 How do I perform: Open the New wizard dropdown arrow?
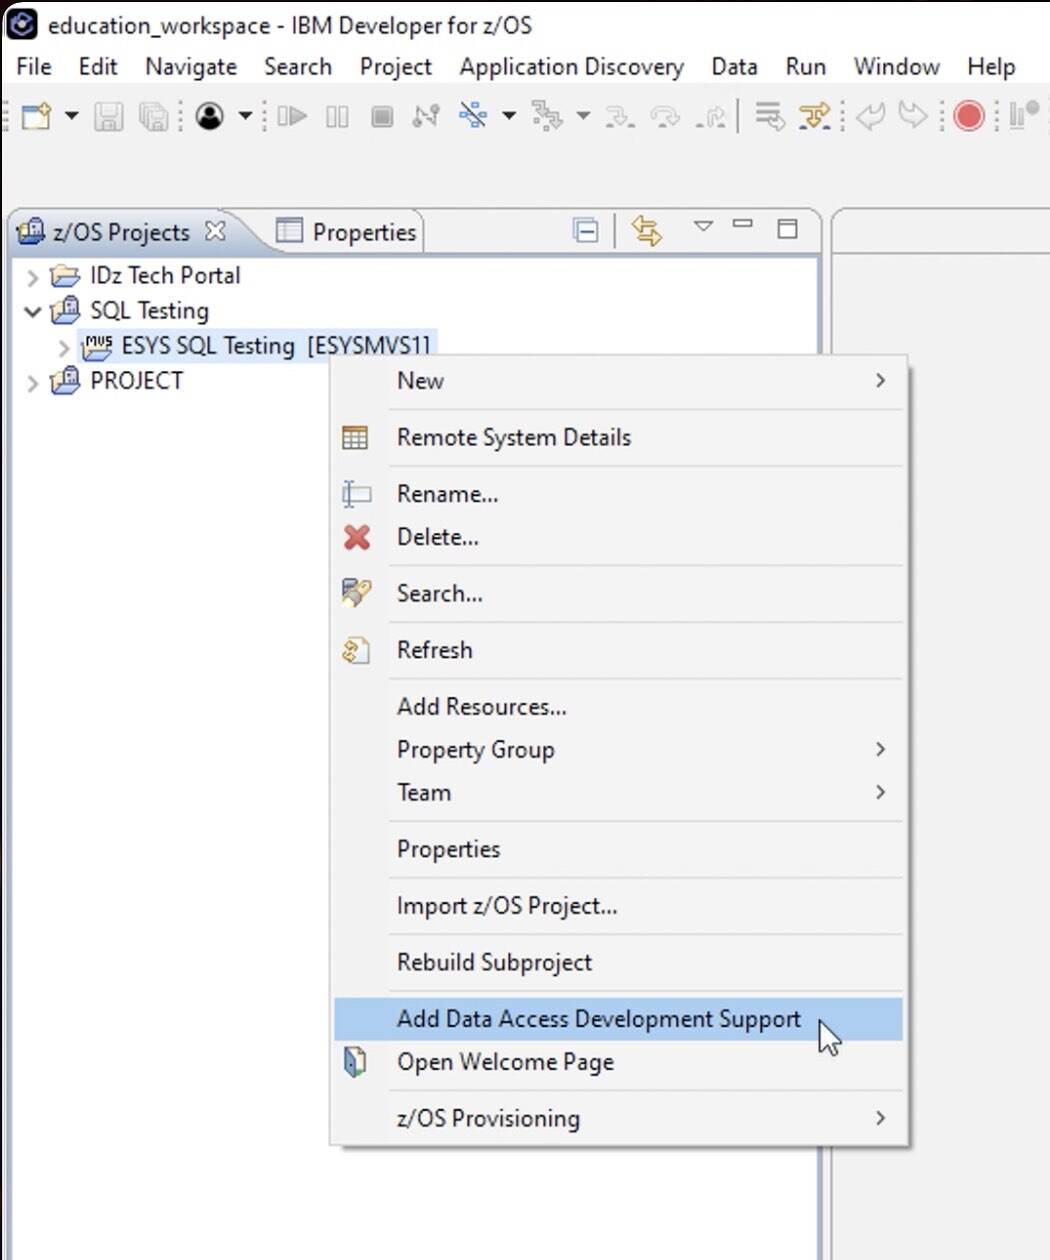pyautogui.click(x=71, y=116)
